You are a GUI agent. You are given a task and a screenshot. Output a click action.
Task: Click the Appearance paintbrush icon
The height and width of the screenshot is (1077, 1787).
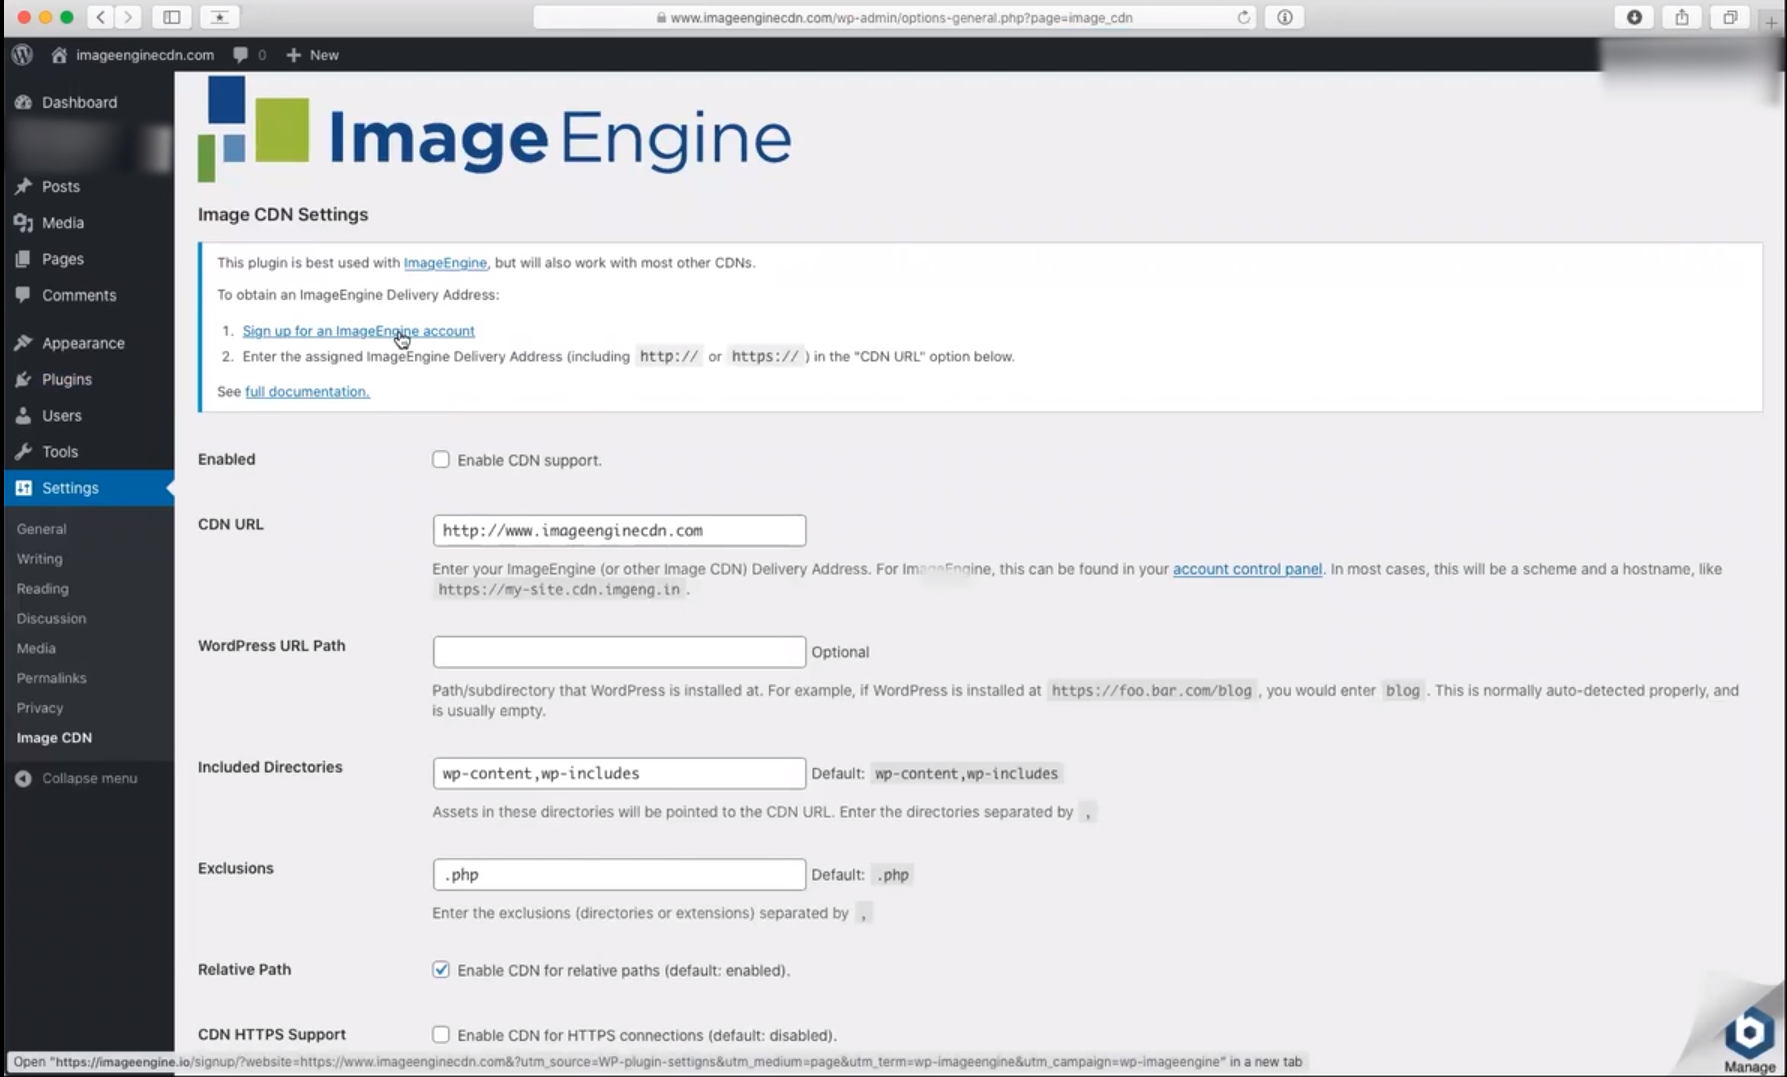pos(23,343)
